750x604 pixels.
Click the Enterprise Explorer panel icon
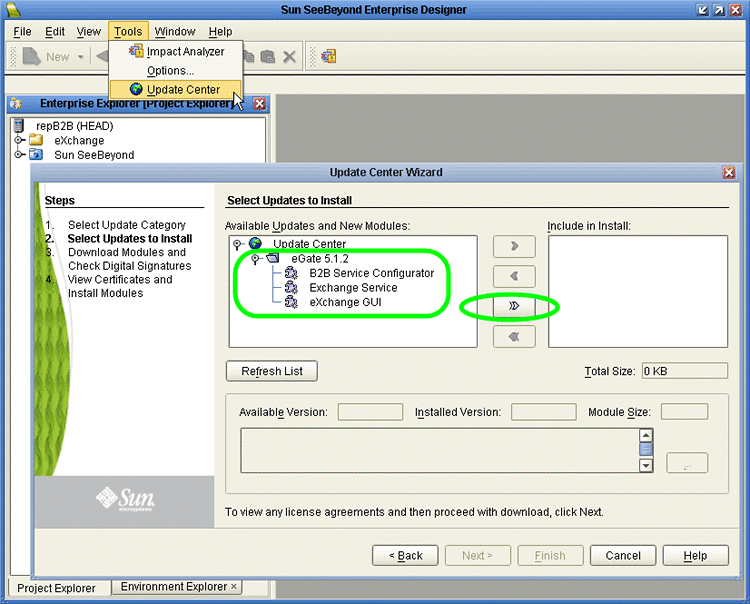coord(16,103)
